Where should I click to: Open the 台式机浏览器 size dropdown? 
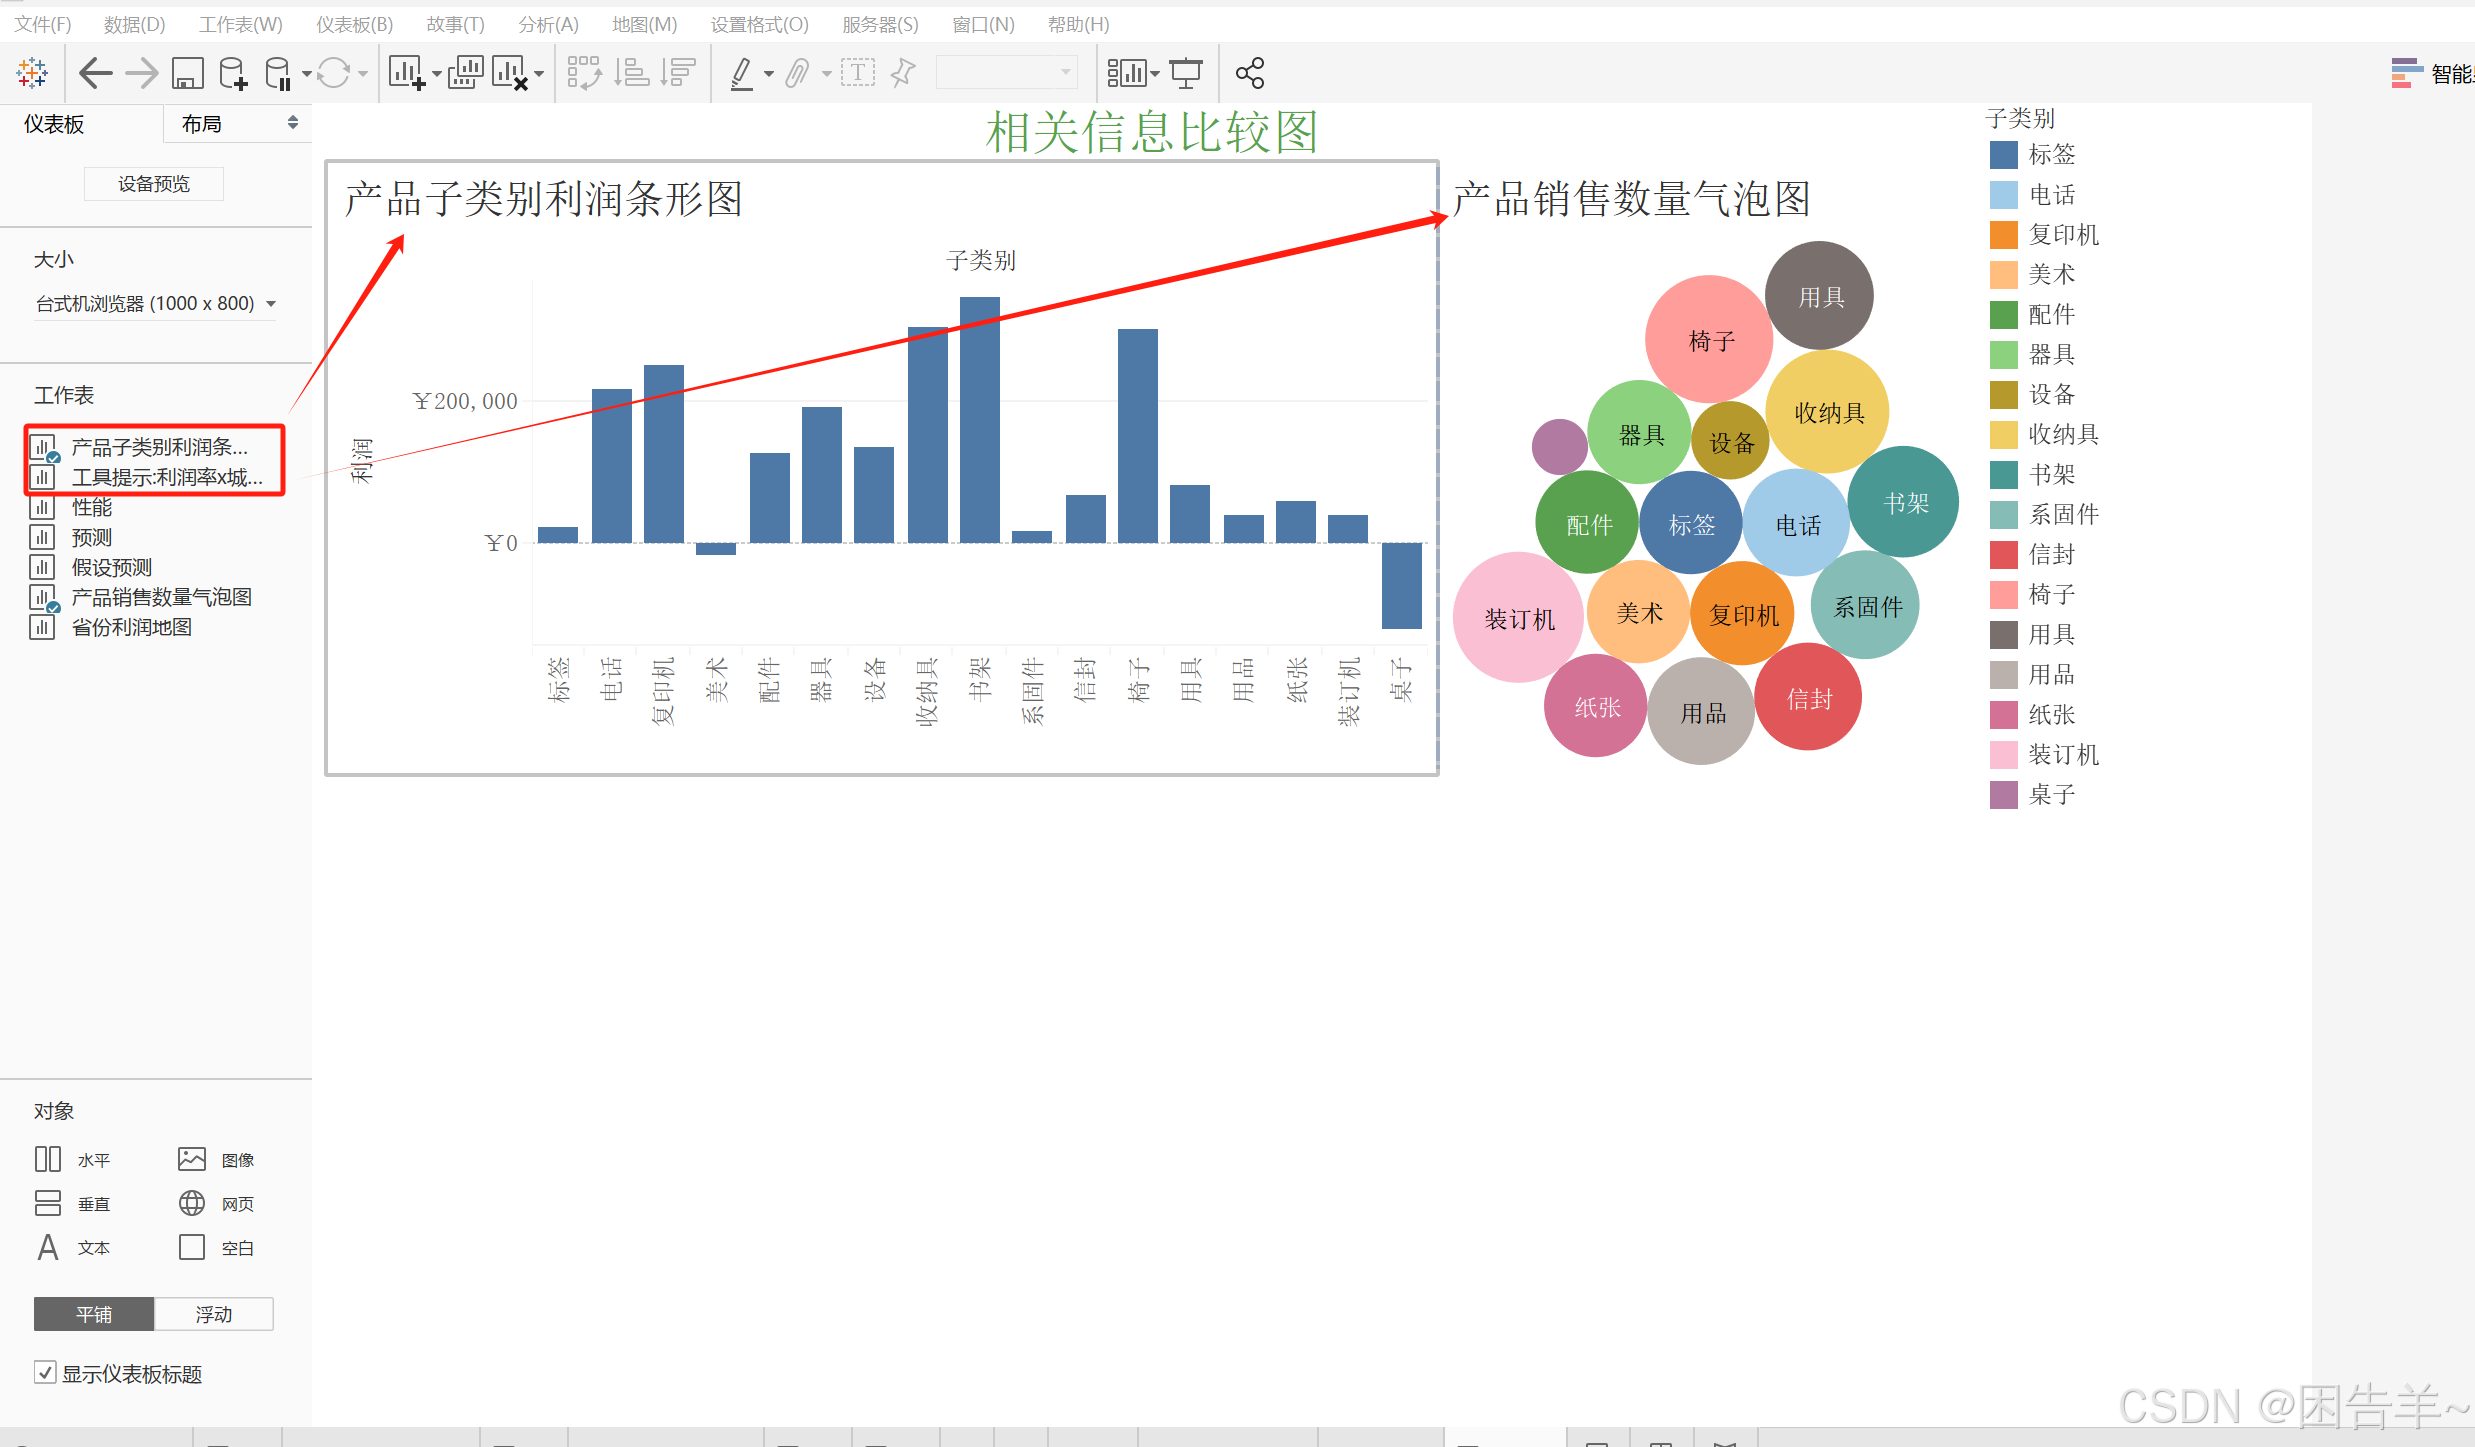click(x=155, y=303)
